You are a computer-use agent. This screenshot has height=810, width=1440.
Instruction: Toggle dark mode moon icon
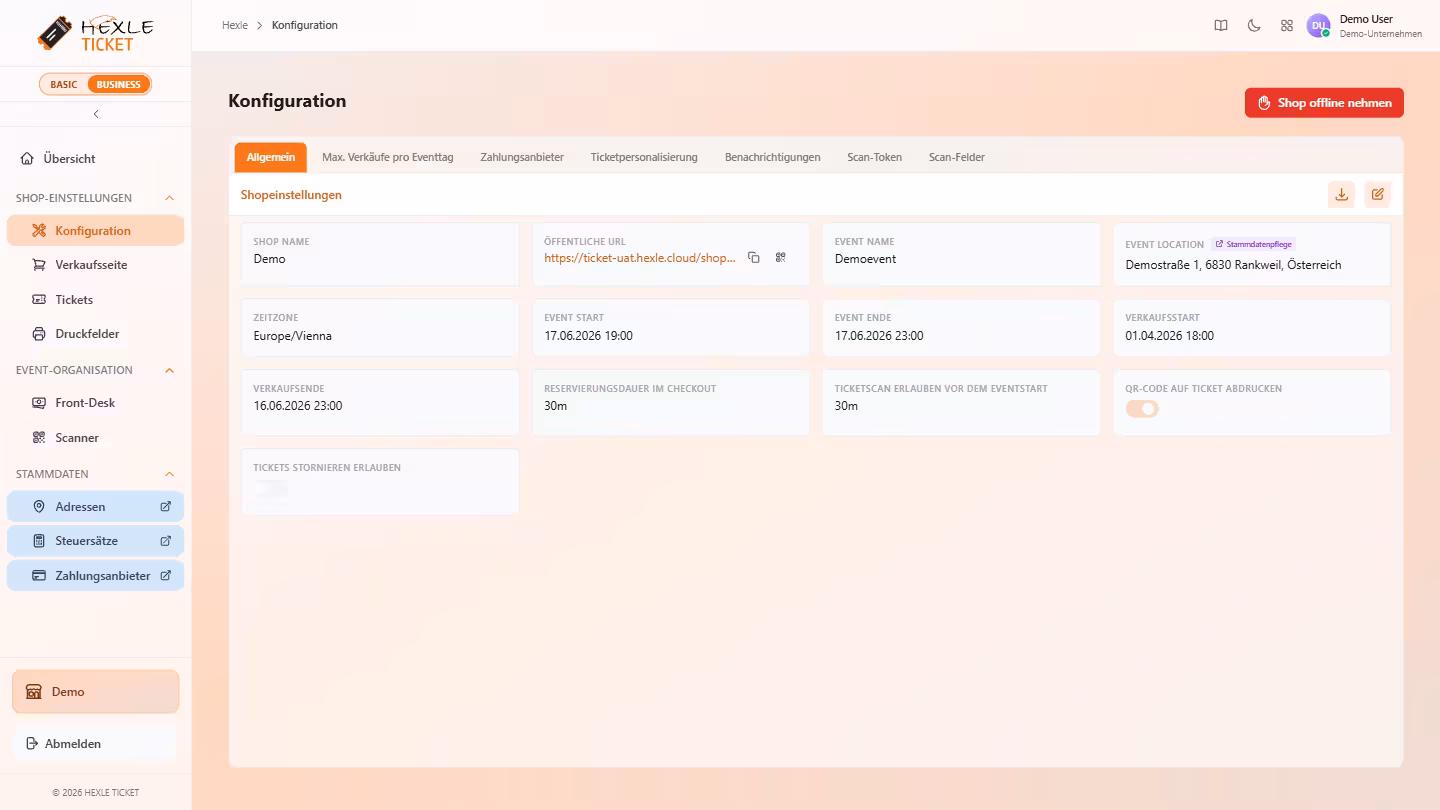point(1254,26)
